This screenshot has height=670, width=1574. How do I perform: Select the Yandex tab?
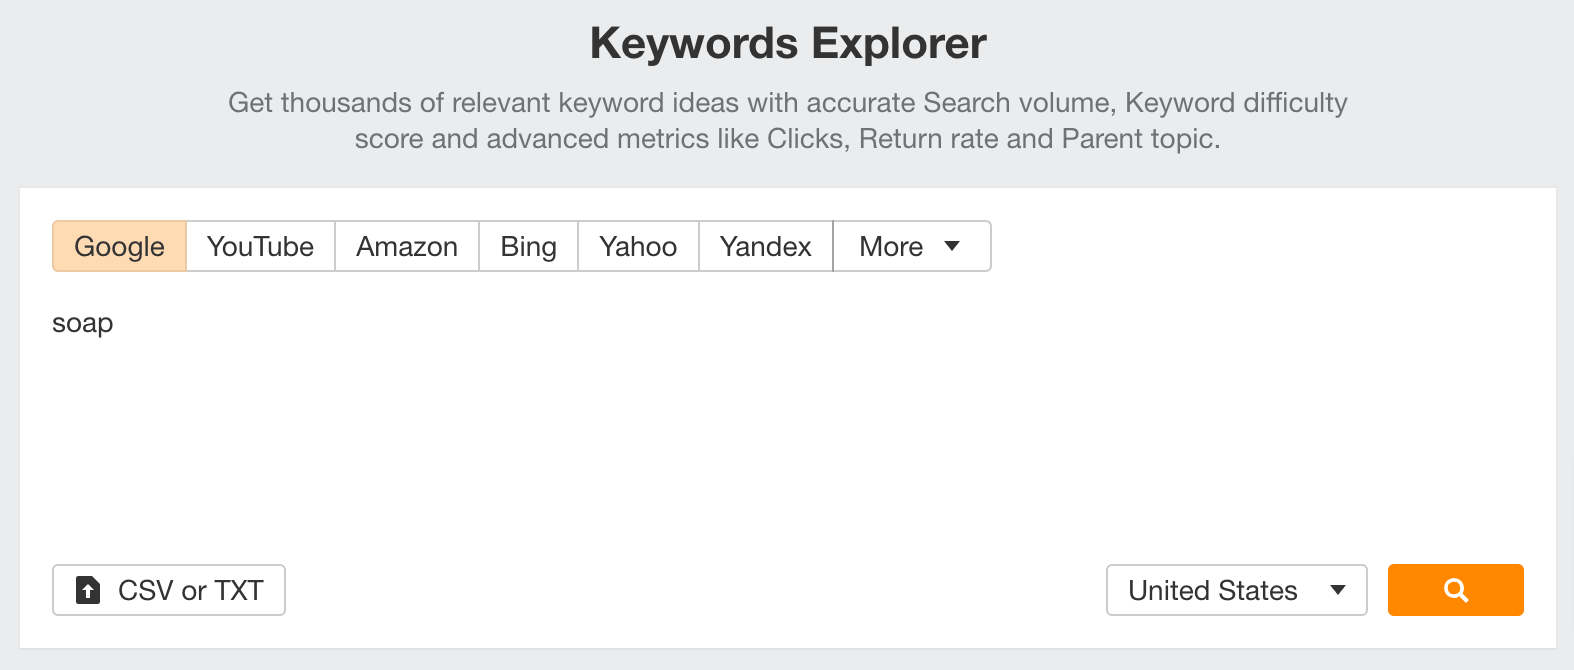pyautogui.click(x=765, y=246)
